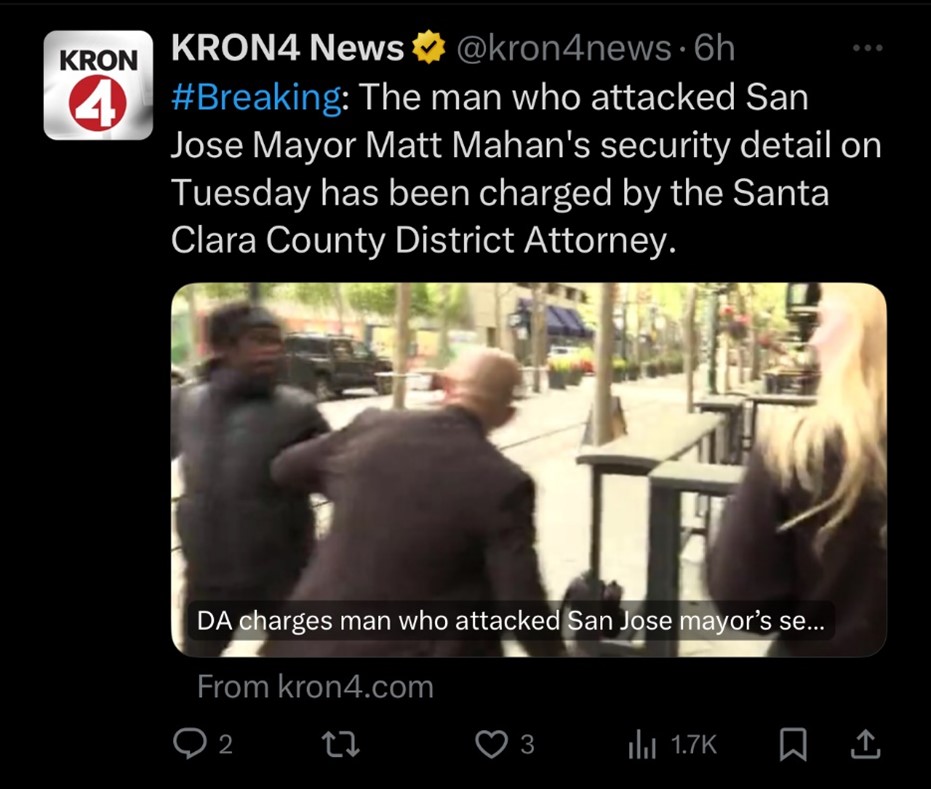Click the KRON 4 profile avatar
This screenshot has height=789, width=931.
(x=99, y=85)
